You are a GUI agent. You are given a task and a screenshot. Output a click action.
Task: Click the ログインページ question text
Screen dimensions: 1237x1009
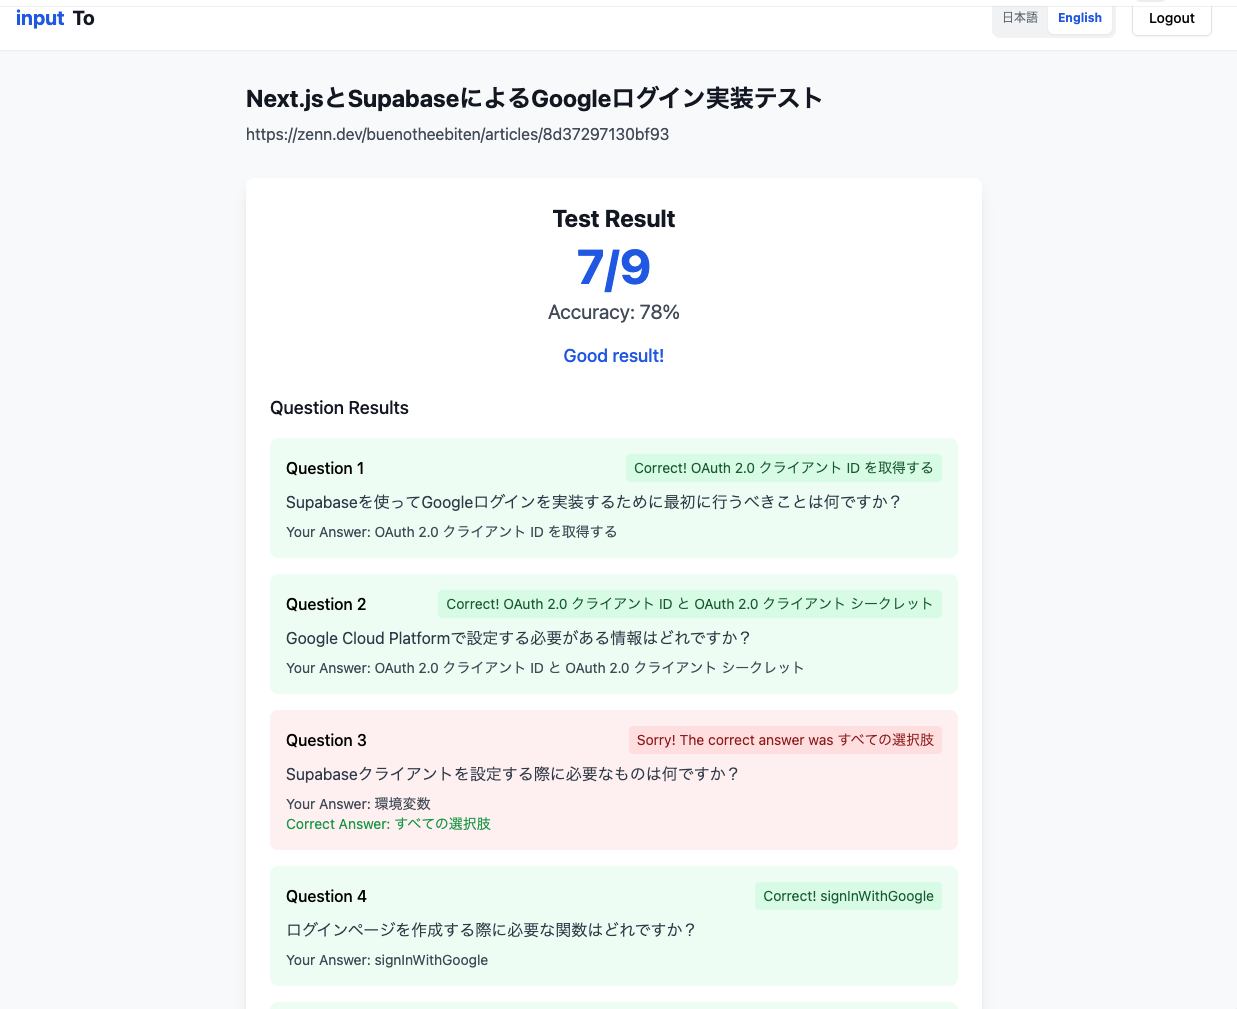[x=491, y=930]
